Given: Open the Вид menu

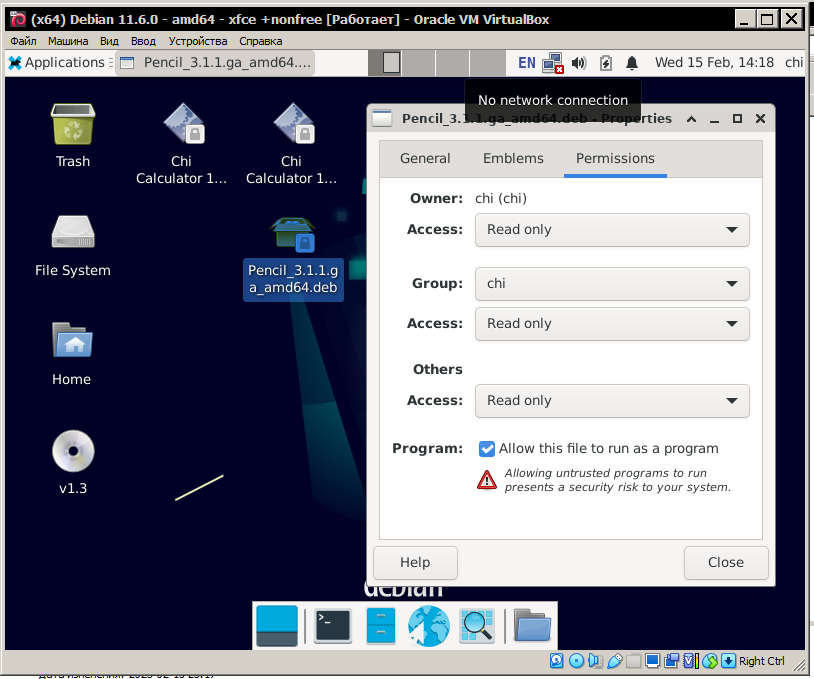Looking at the screenshot, I should point(109,41).
